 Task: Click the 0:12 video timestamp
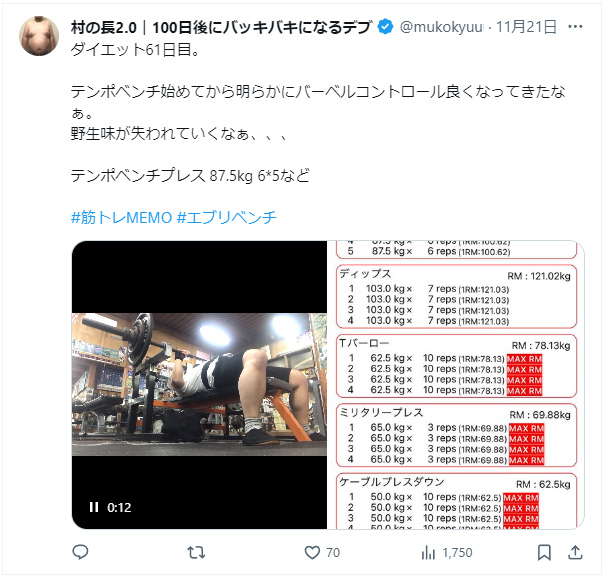tap(119, 507)
